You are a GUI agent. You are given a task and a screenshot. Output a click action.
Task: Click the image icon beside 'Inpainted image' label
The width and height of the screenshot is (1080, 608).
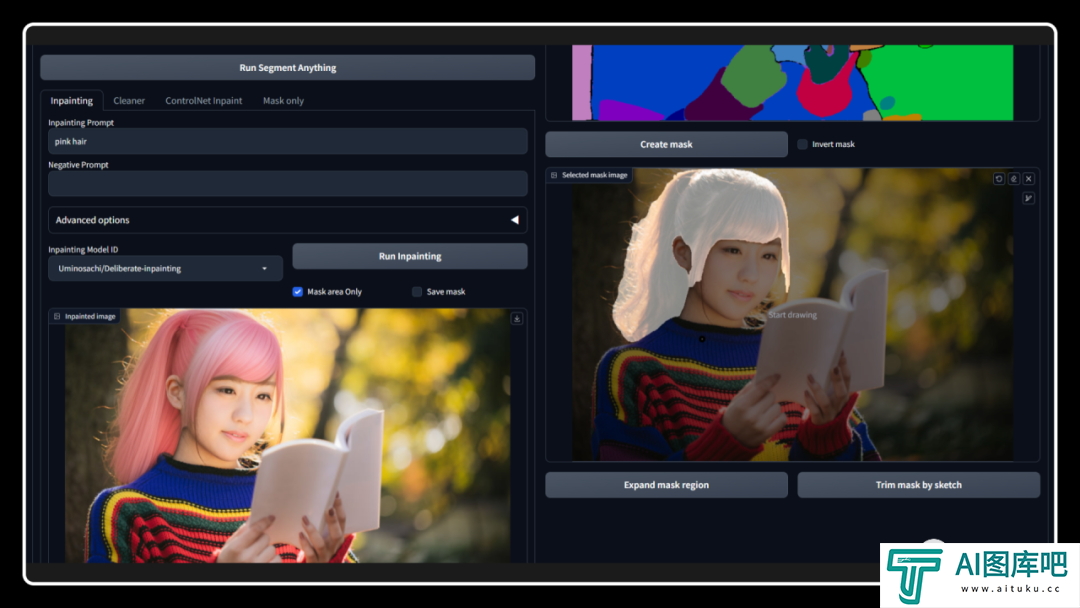(57, 317)
